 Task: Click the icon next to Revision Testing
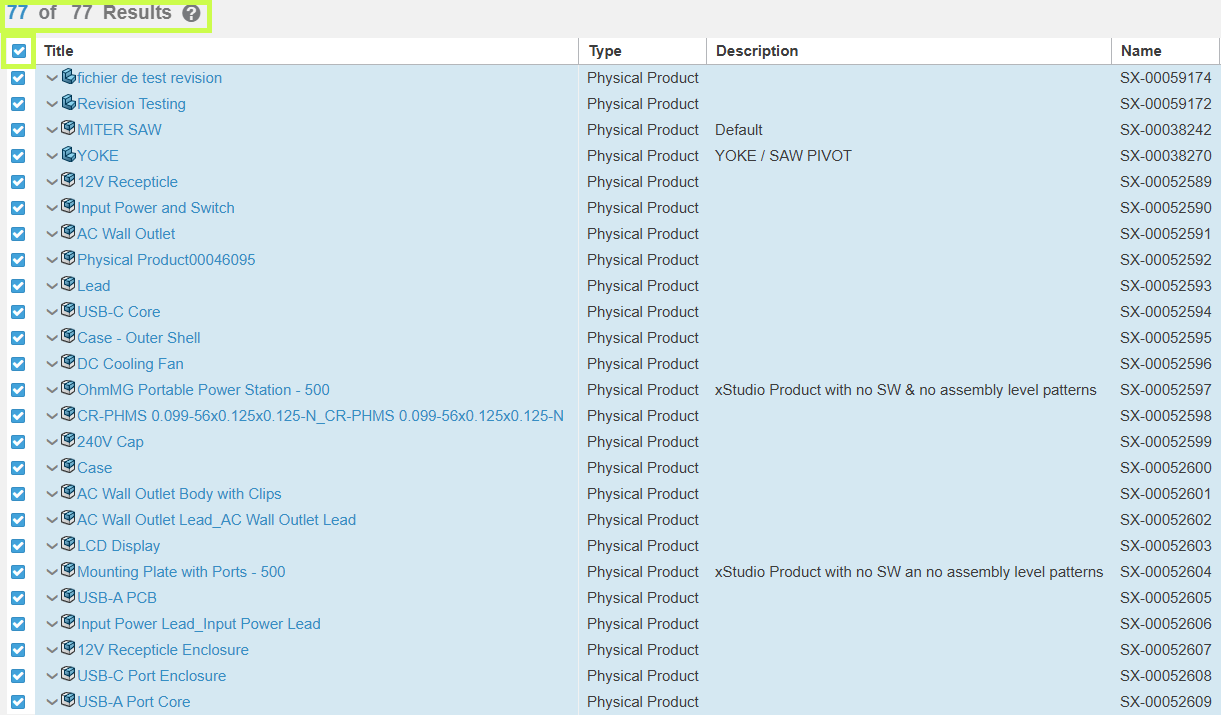[68, 102]
